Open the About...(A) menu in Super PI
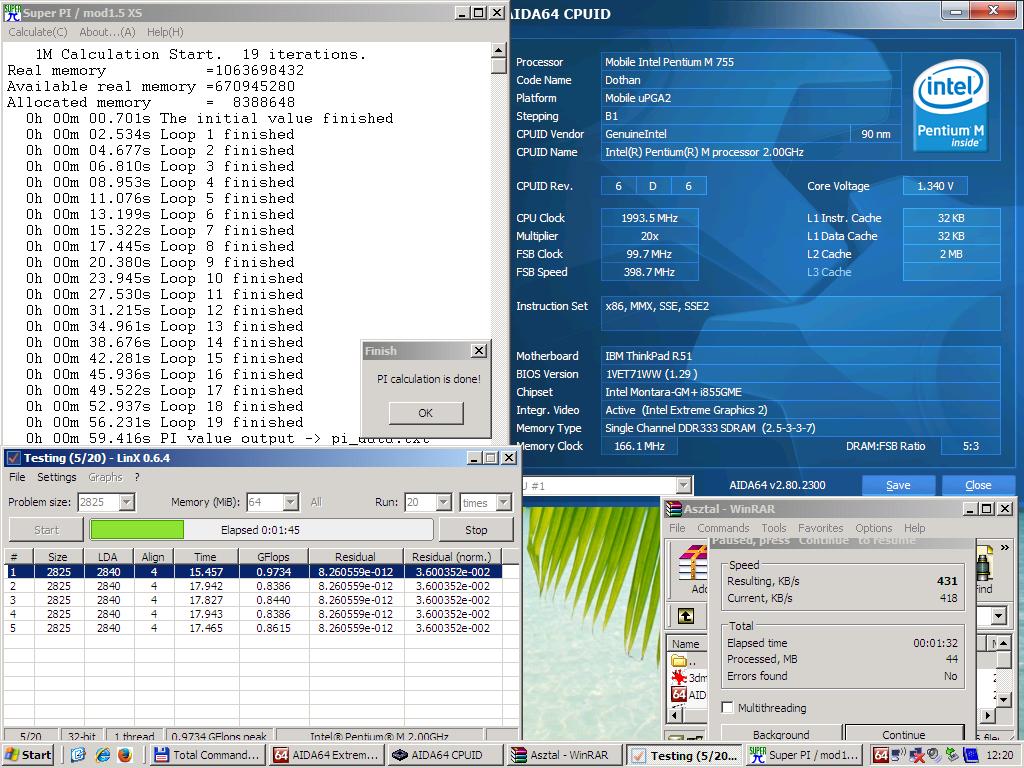Viewport: 1024px width, 768px height. click(107, 32)
